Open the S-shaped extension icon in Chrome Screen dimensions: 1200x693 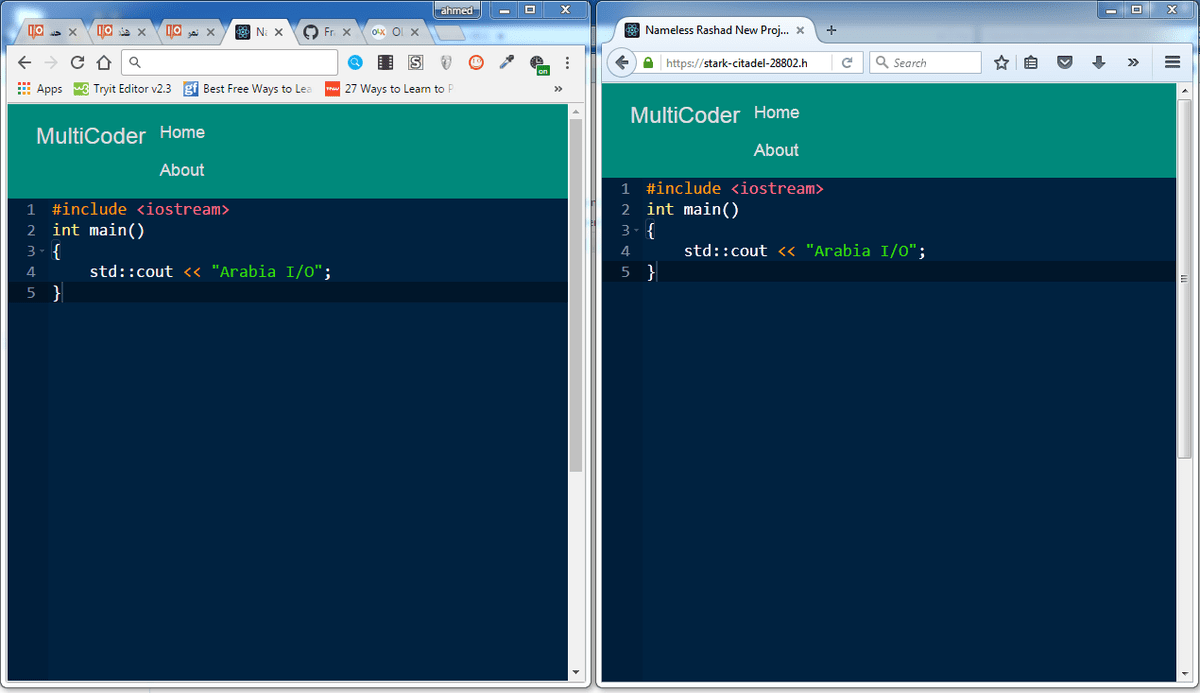(415, 62)
